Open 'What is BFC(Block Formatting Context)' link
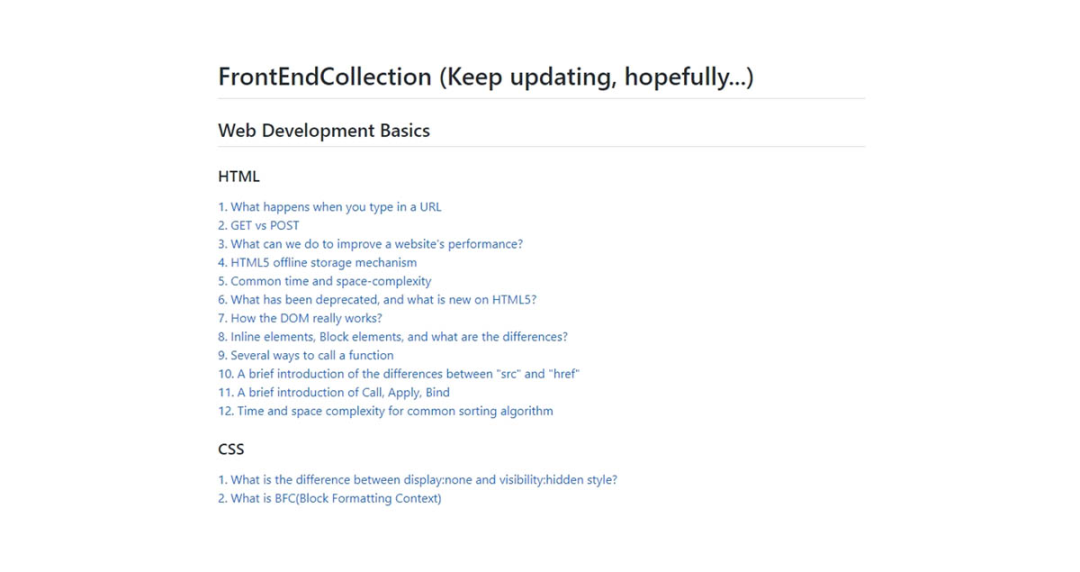 tap(329, 498)
